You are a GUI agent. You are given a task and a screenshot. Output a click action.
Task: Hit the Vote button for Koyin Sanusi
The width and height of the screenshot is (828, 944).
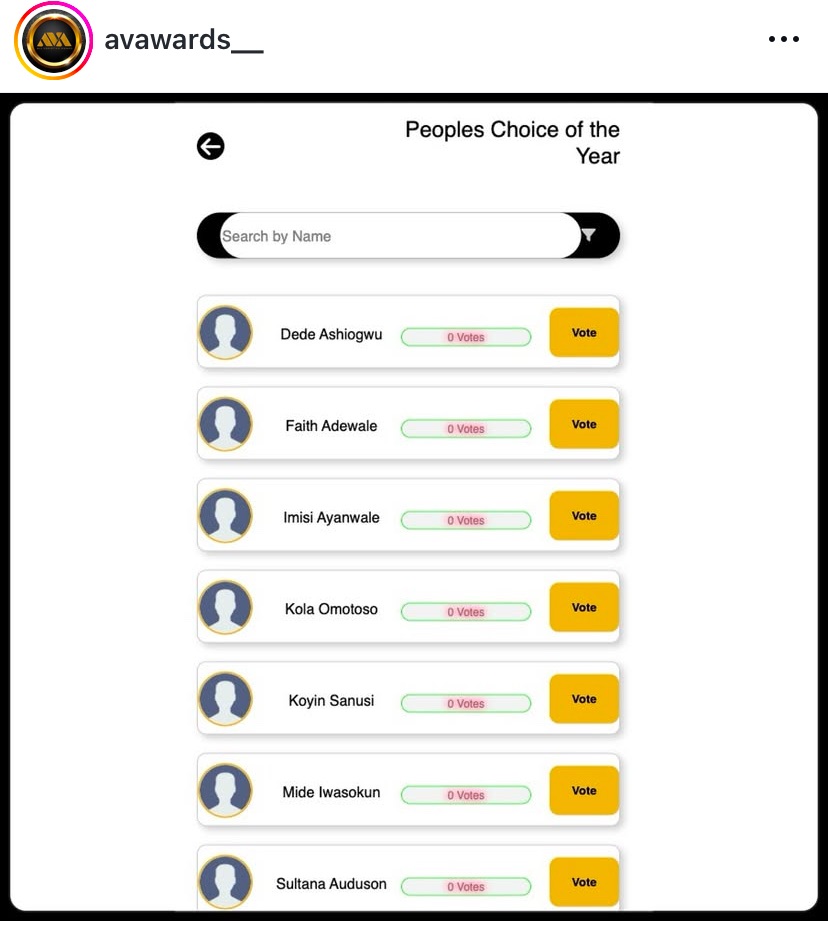pos(584,699)
